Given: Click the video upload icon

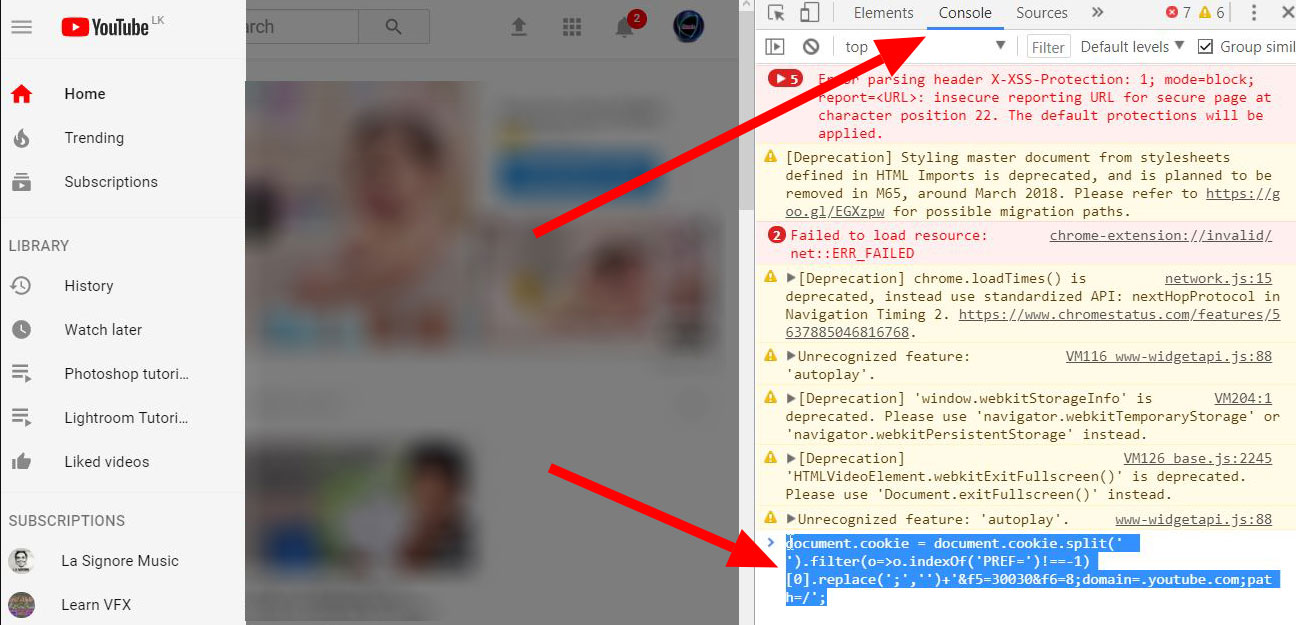Looking at the screenshot, I should coord(519,27).
